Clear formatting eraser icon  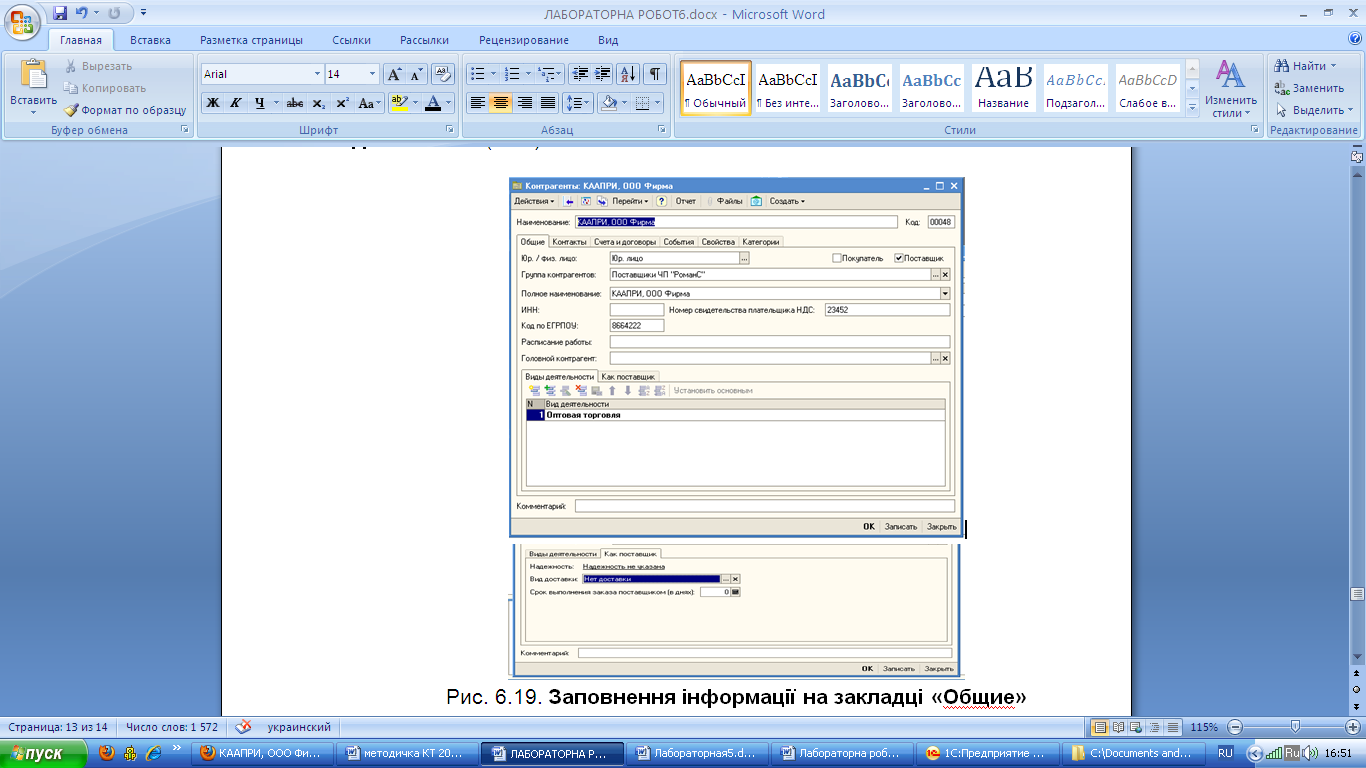[x=444, y=74]
